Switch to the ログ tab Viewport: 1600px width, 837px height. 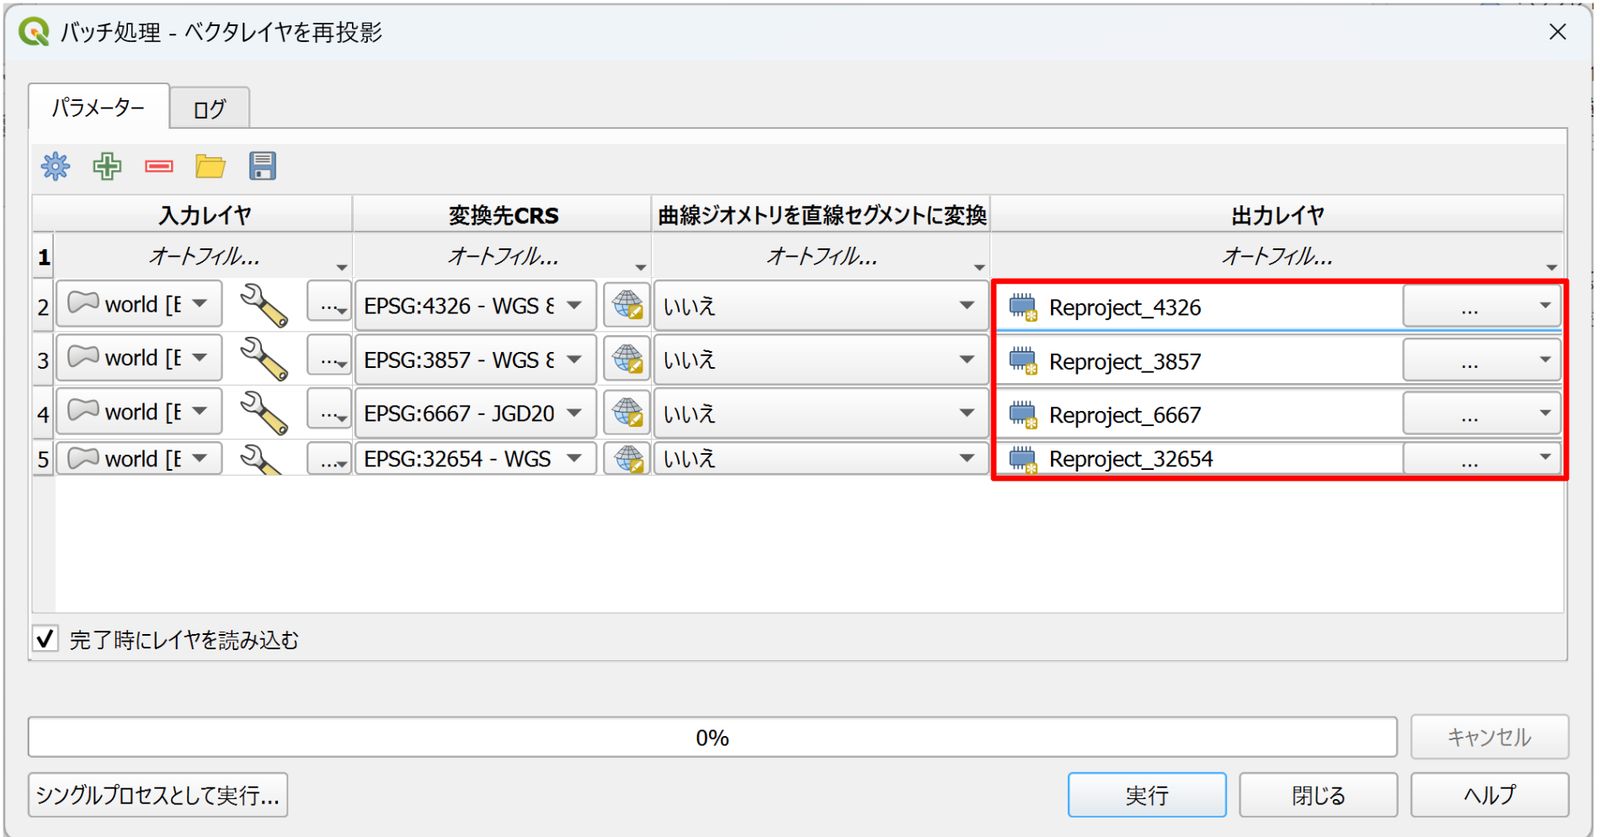point(209,109)
